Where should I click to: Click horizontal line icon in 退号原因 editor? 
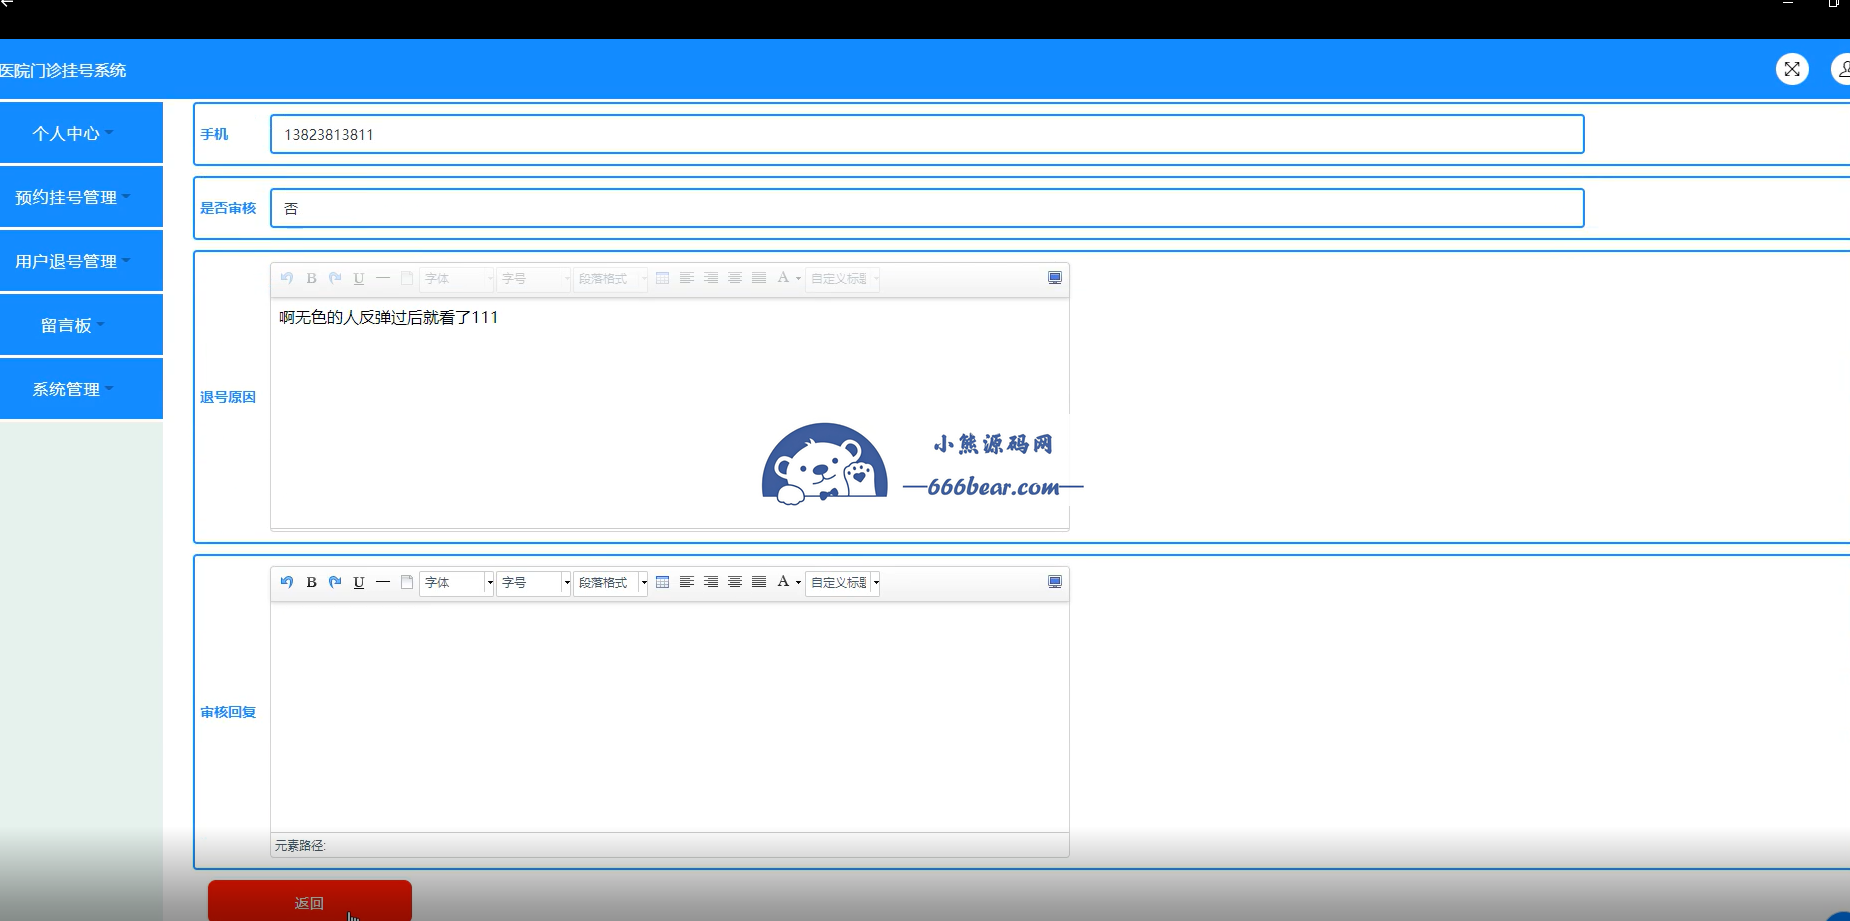tap(383, 278)
